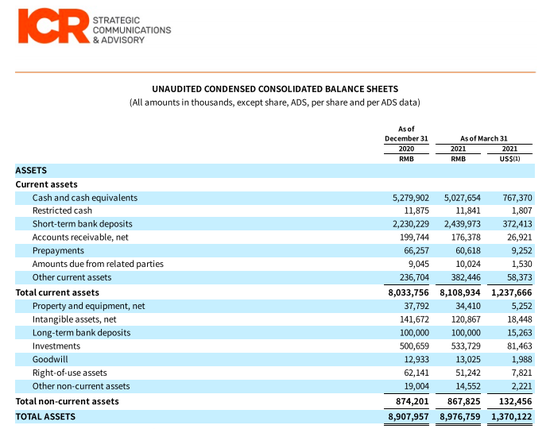Click the TOTAL ASSETS value 1,370,122
The image size is (550, 429).
pos(511,417)
